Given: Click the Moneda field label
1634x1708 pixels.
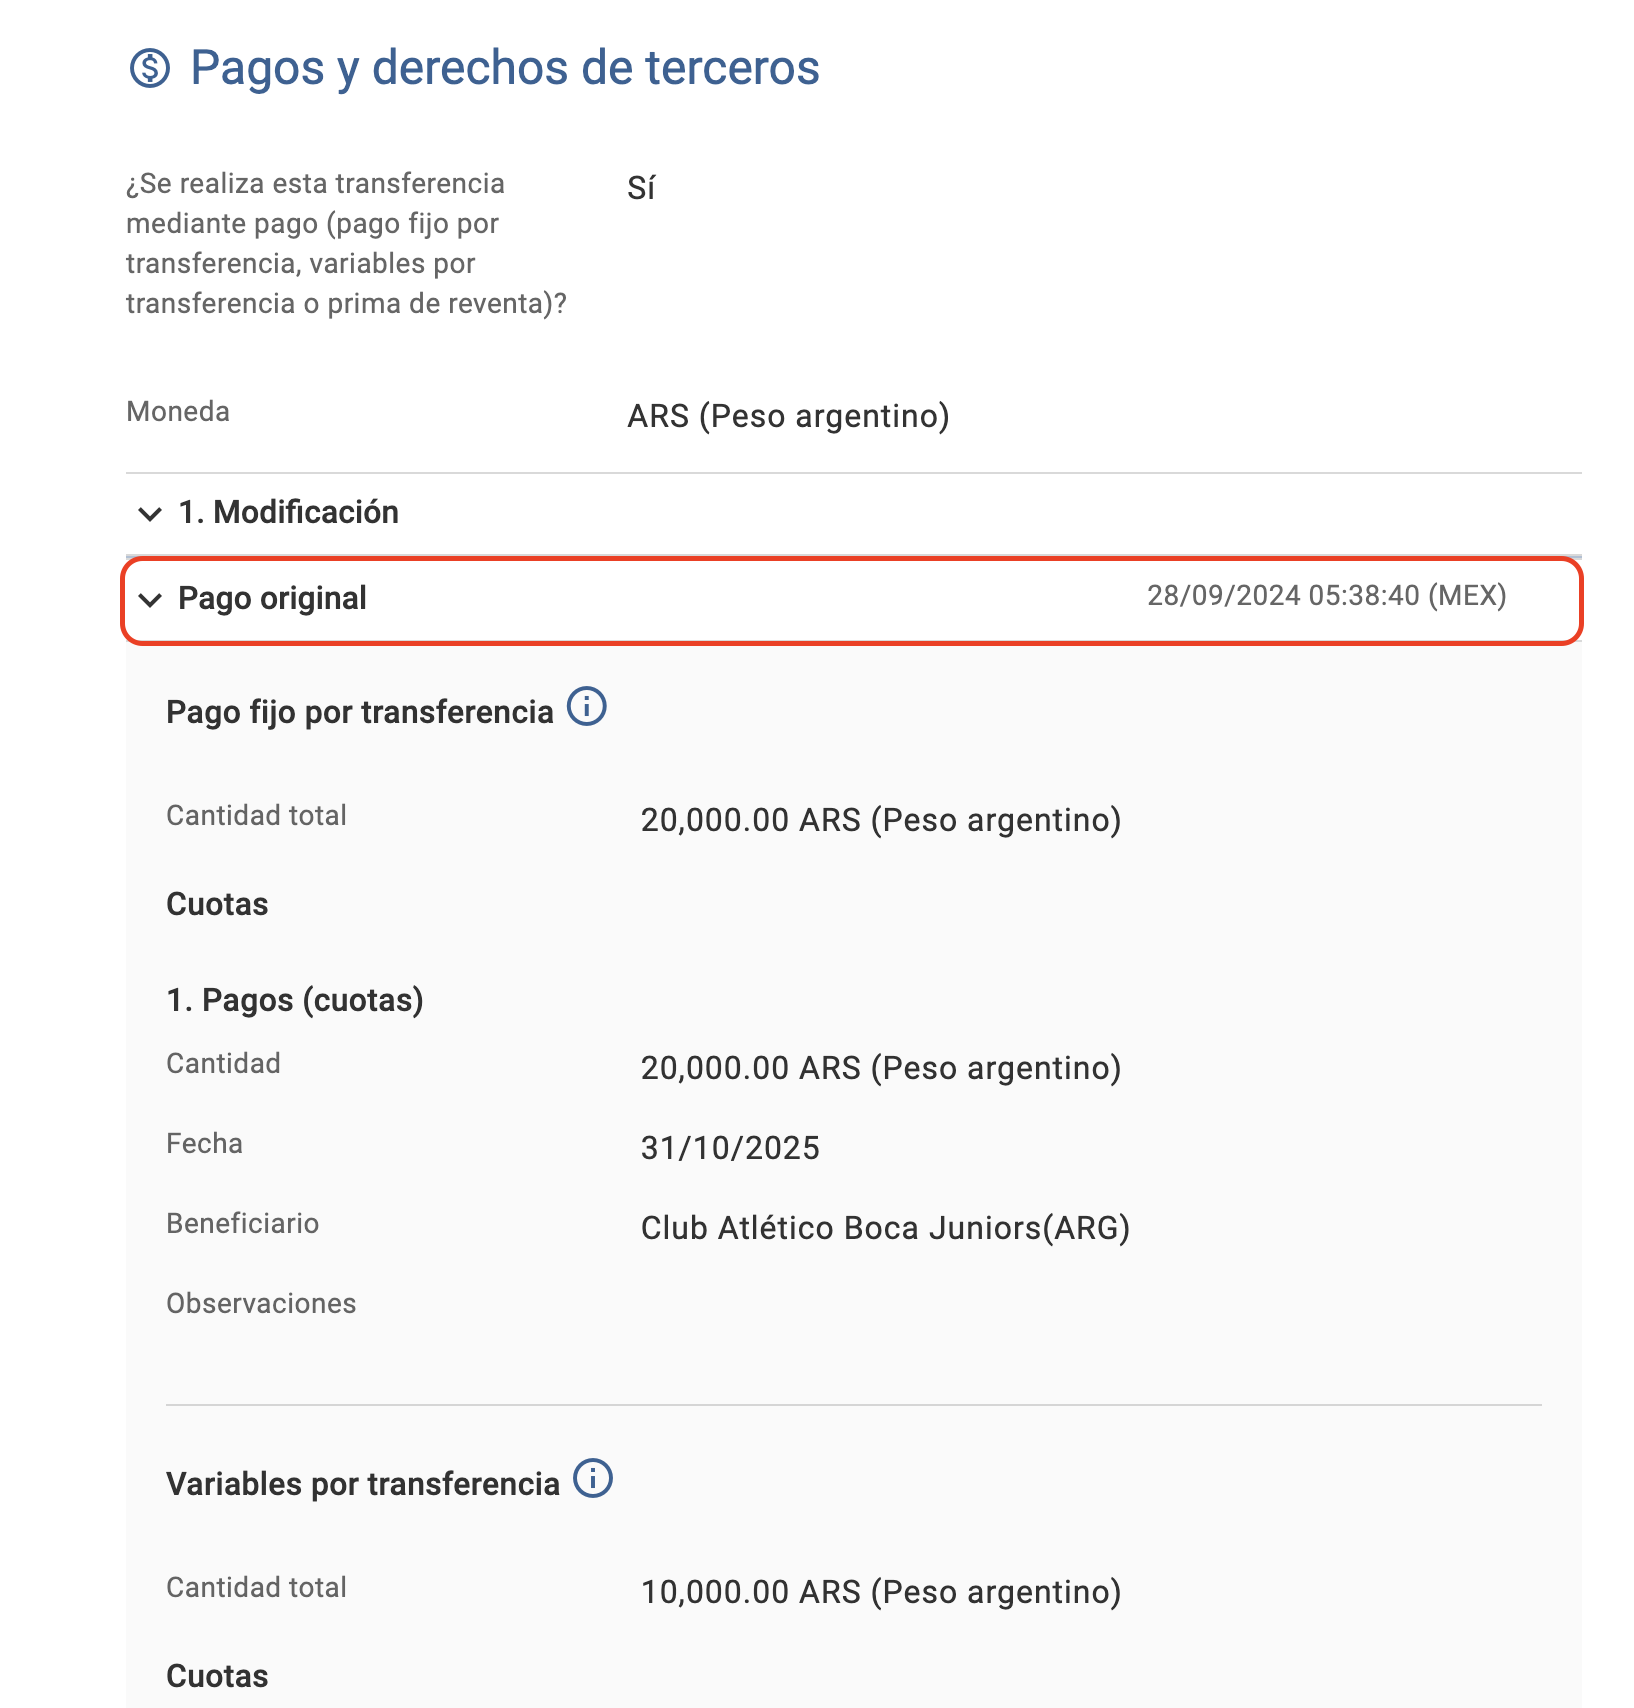Looking at the screenshot, I should point(178,411).
